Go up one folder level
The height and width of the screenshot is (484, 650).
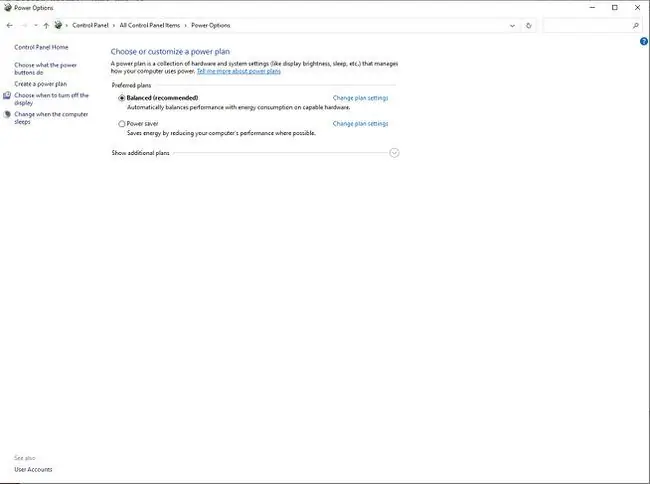coord(46,25)
